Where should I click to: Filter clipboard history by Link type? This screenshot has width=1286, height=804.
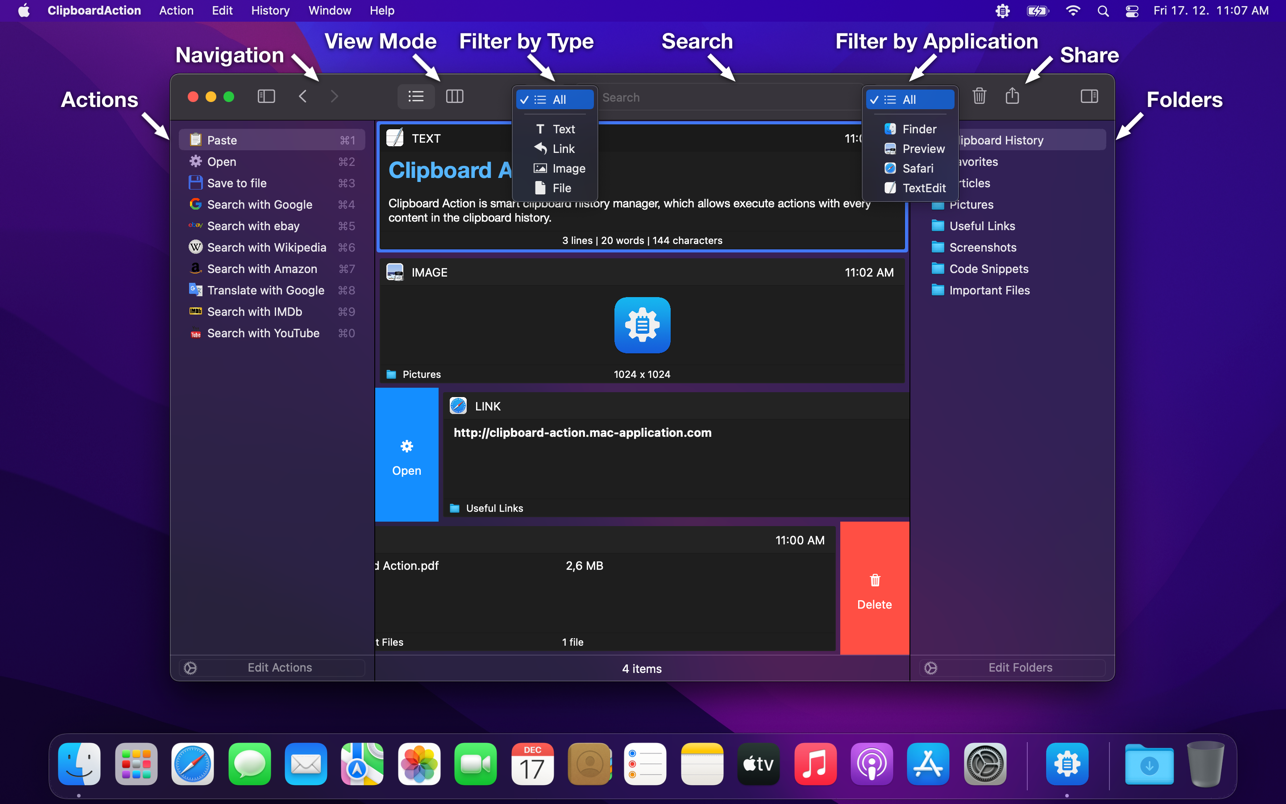coord(555,149)
